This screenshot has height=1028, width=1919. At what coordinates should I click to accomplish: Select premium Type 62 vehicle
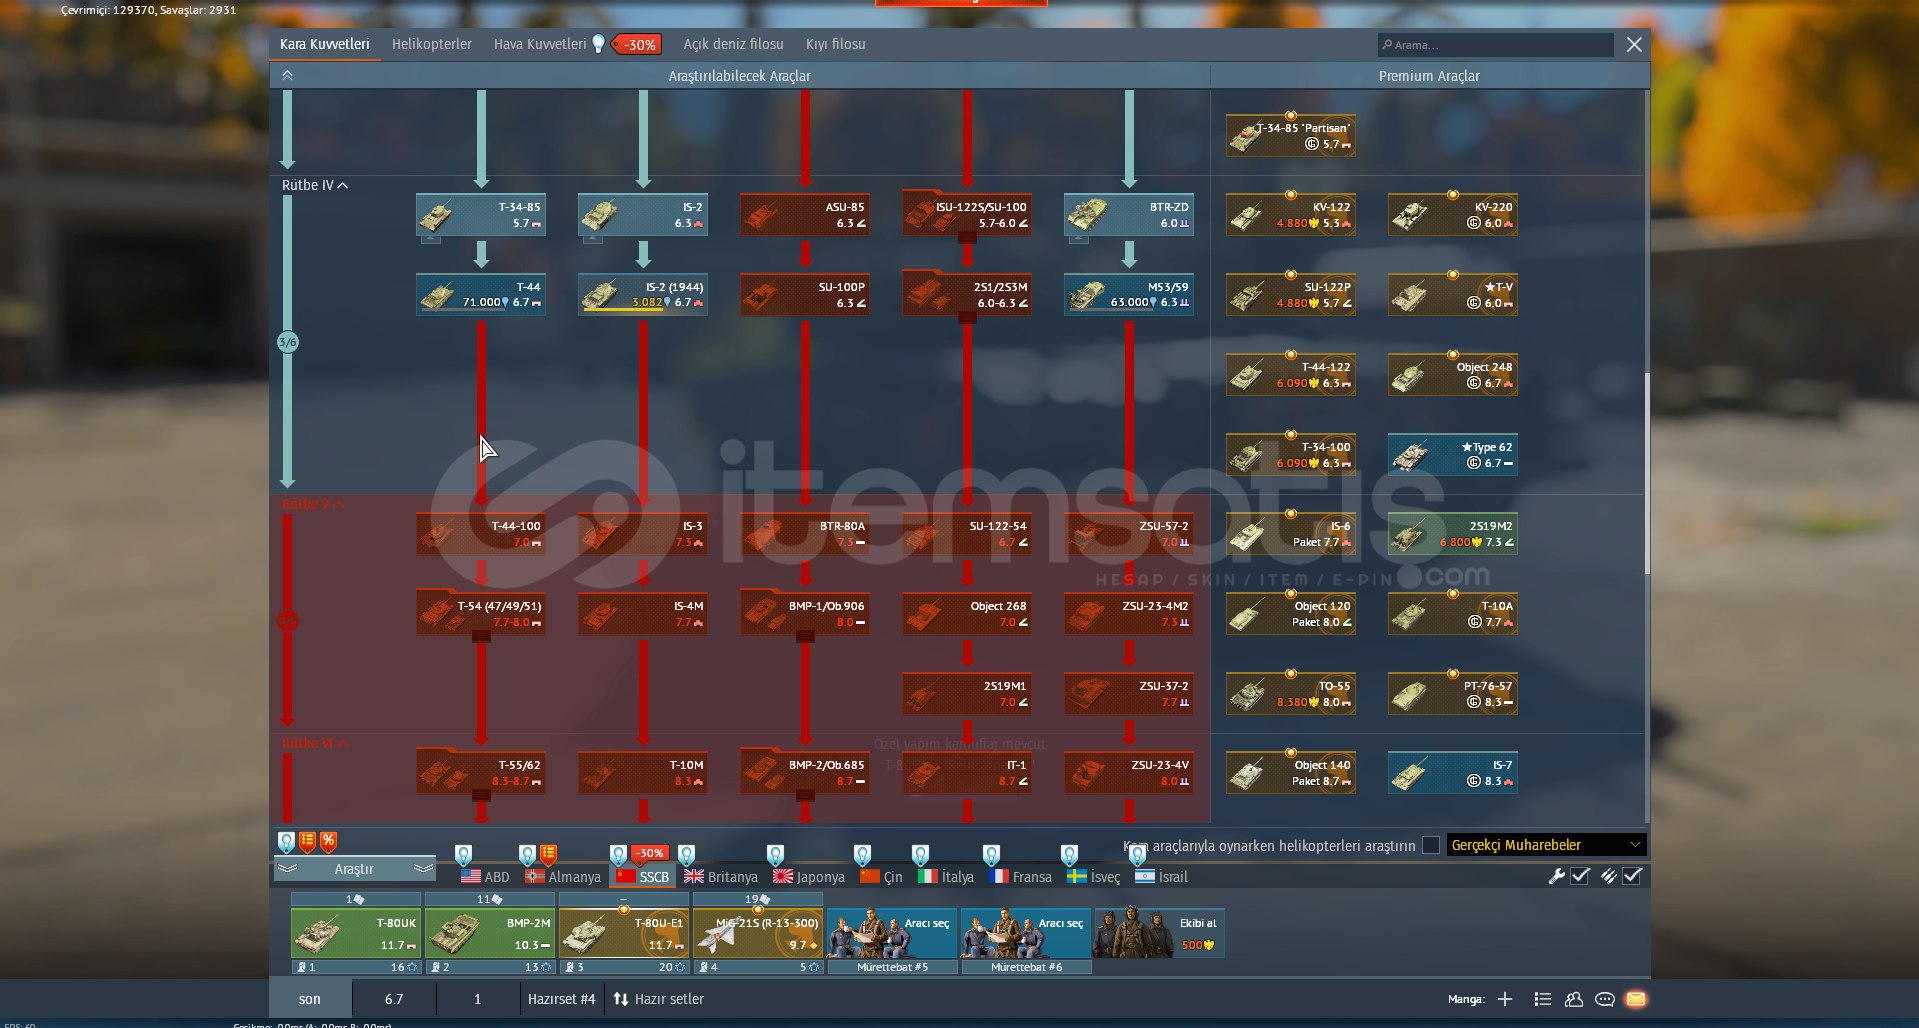[x=1453, y=455]
